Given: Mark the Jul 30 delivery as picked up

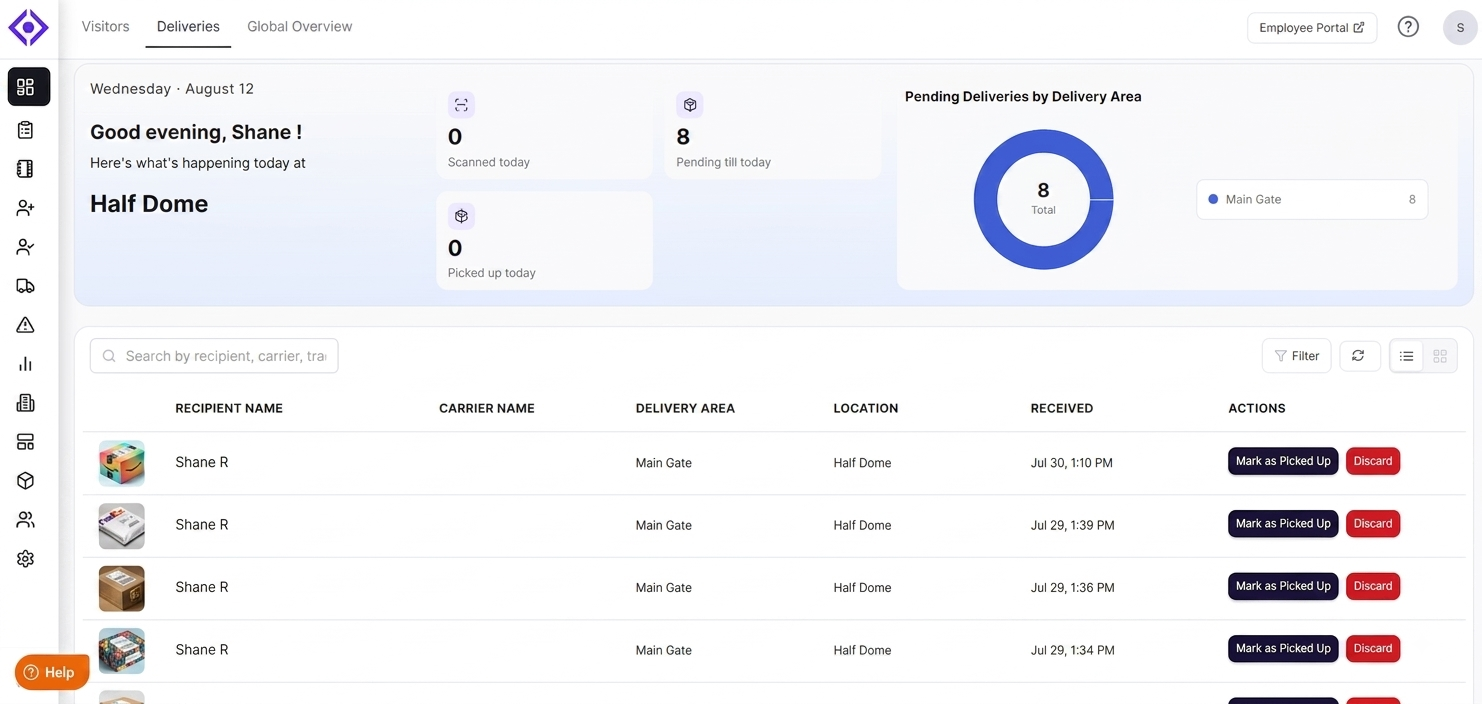Looking at the screenshot, I should point(1283,461).
